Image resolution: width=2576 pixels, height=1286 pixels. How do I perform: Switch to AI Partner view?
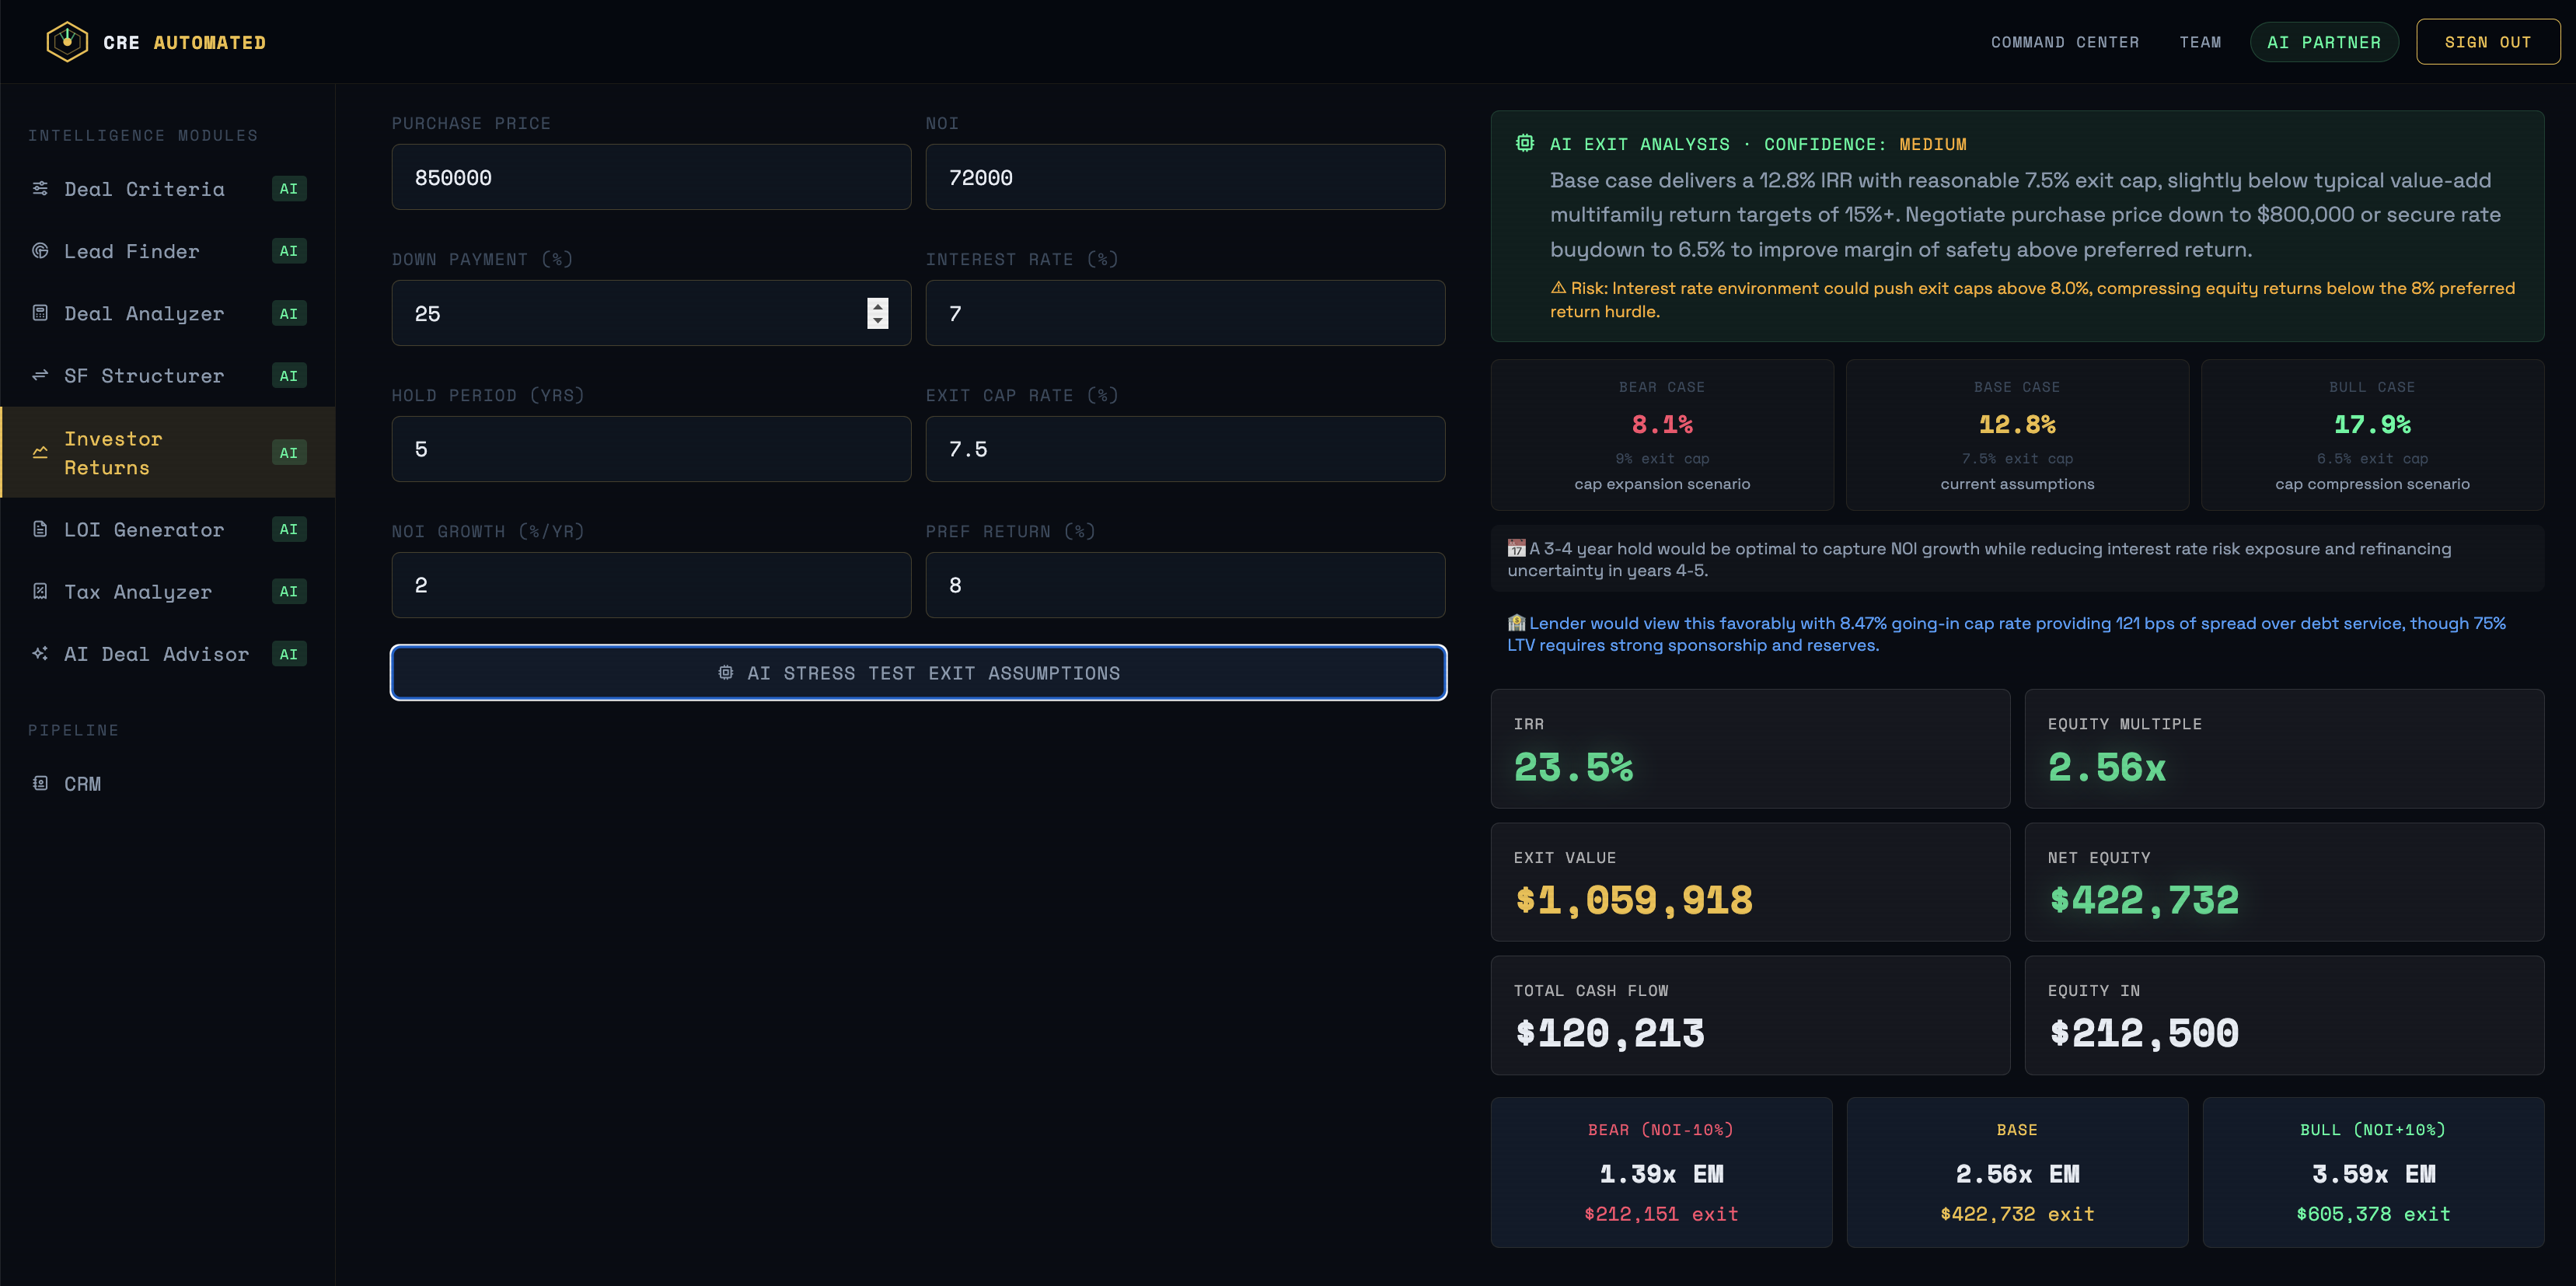point(2324,42)
